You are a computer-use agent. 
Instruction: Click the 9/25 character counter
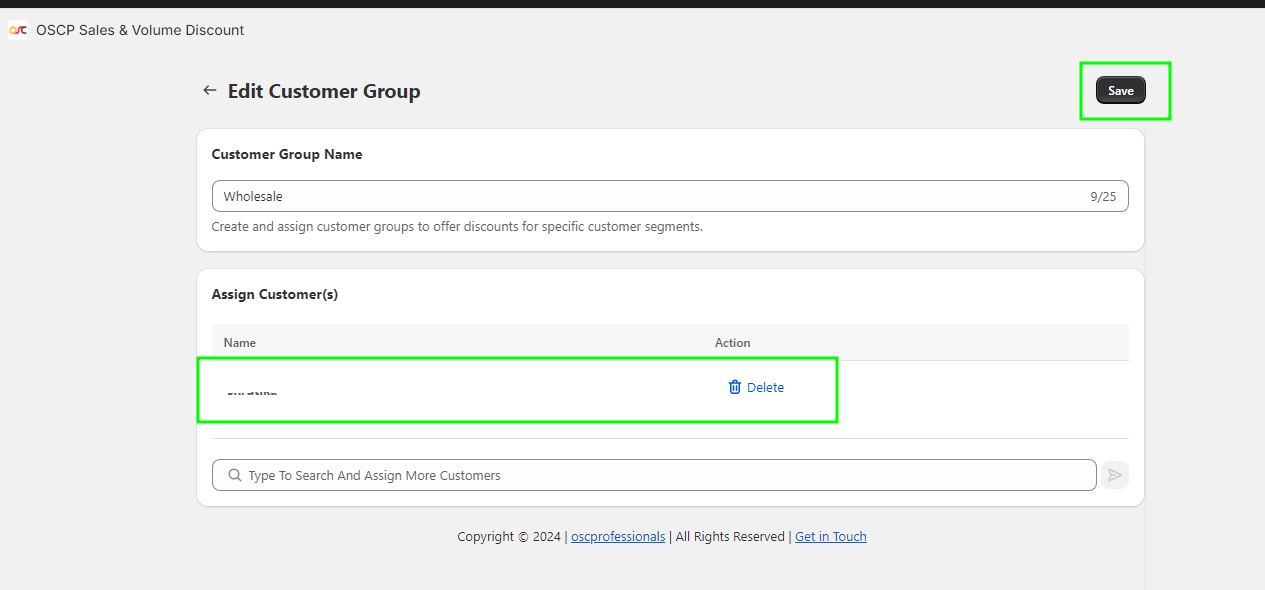[x=1103, y=196]
